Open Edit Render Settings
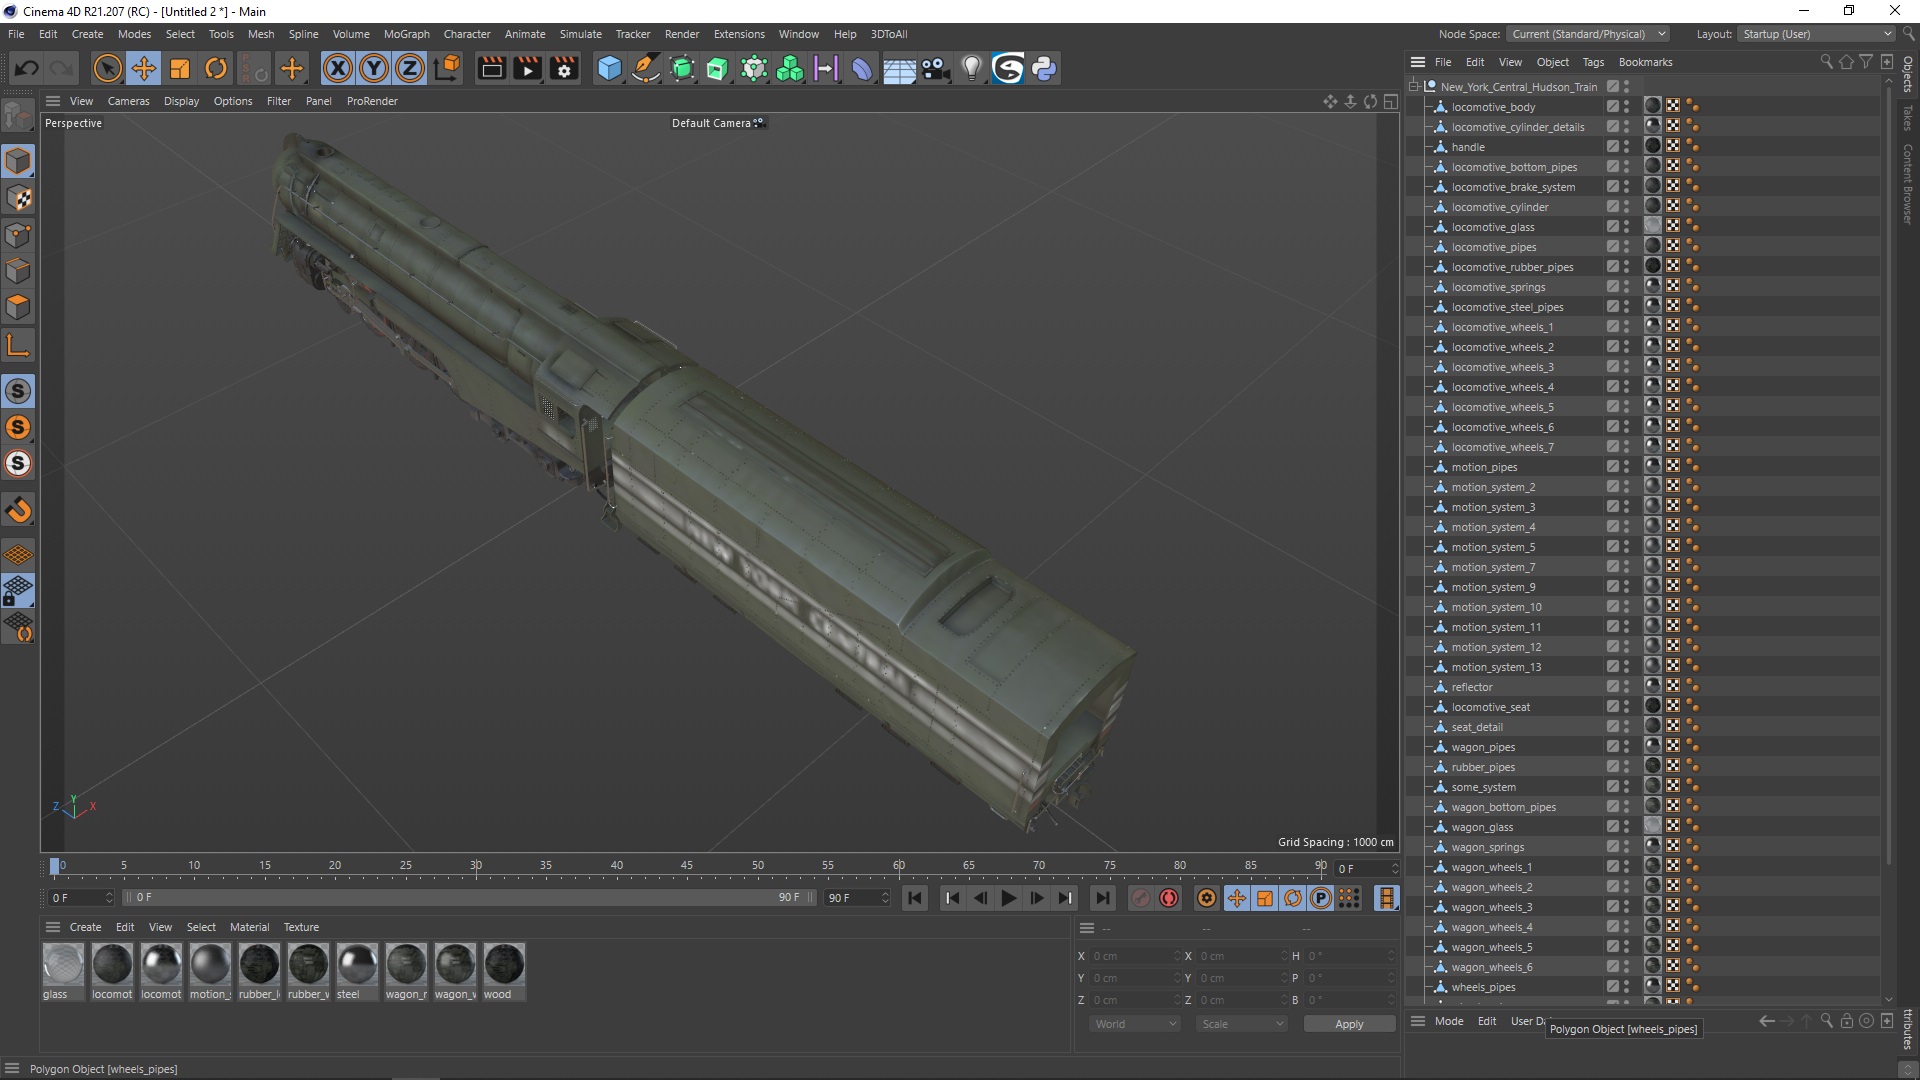 564,68
